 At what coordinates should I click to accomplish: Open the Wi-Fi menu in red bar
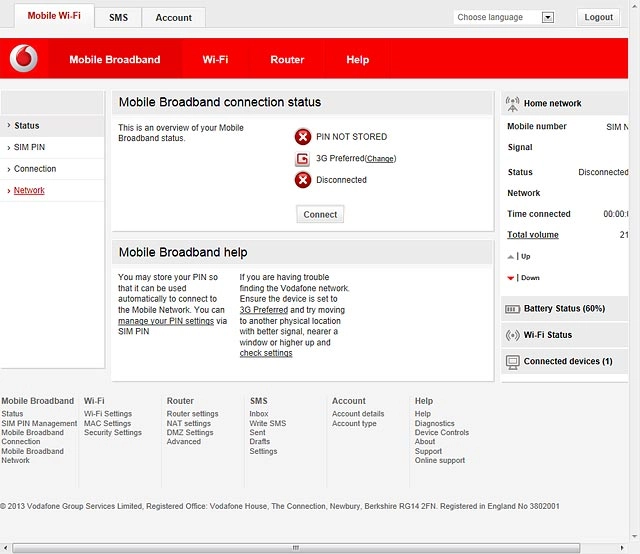coord(215,60)
